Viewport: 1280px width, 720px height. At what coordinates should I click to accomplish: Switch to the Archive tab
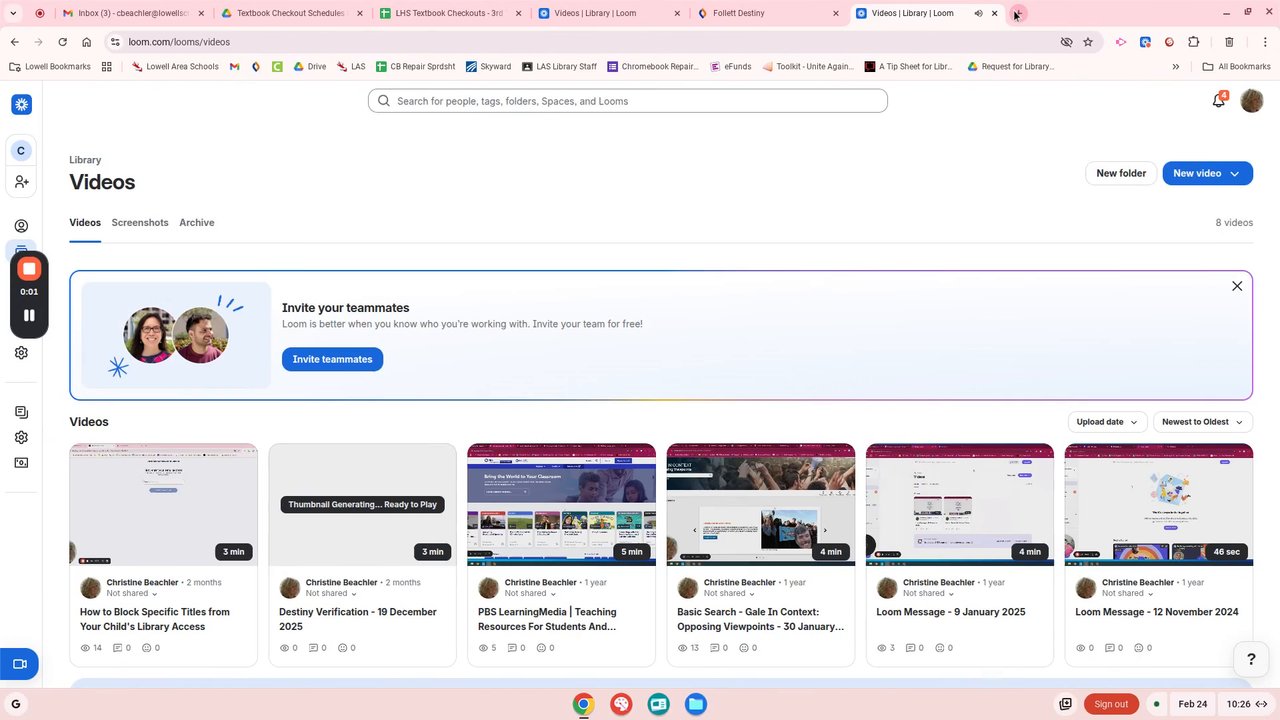197,223
